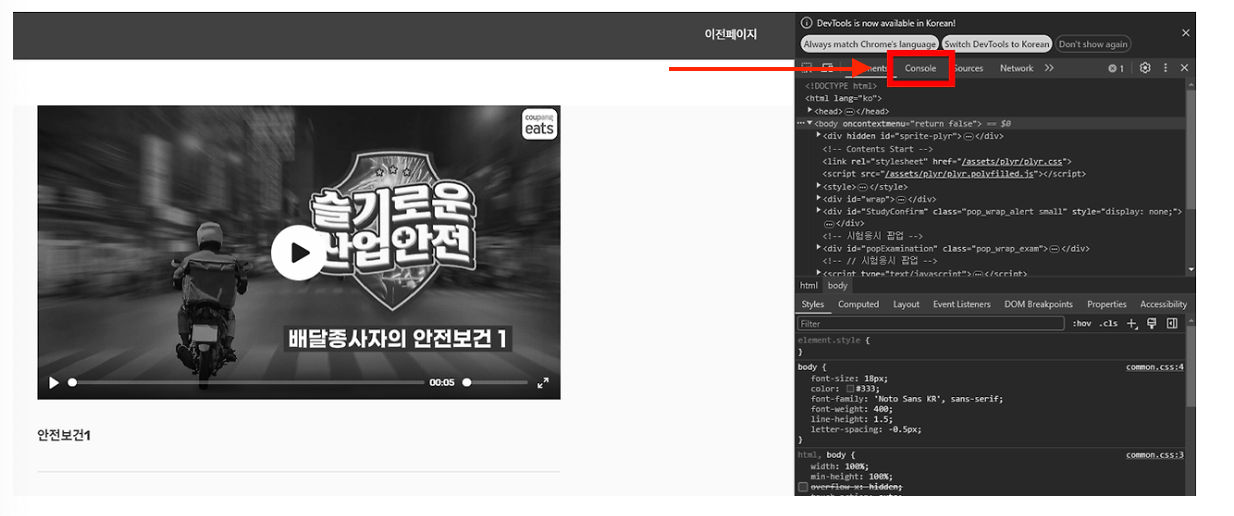1234x516 pixels.
Task: Click the body breadcrumb
Action: click(x=838, y=285)
